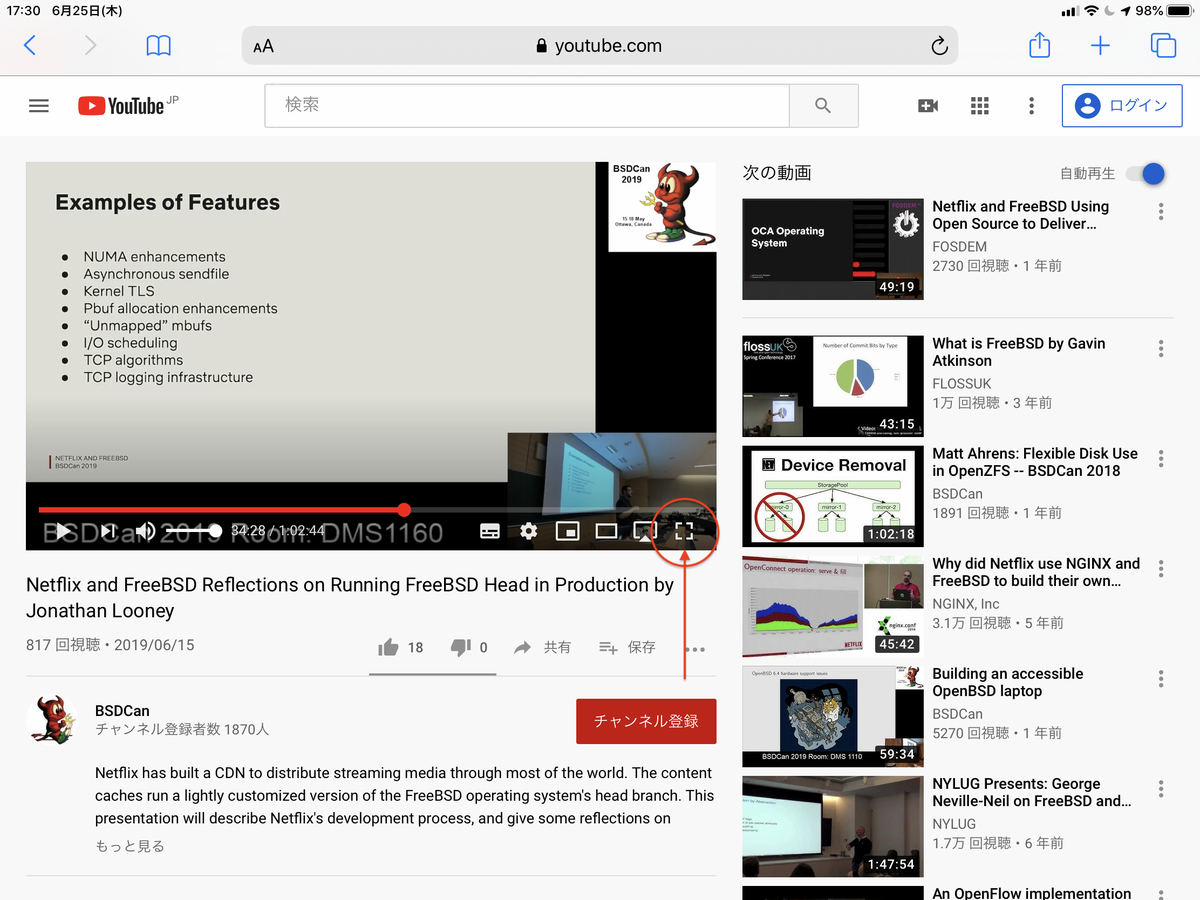Open Device Removal video thumbnail
Viewport: 1200px width, 900px height.
(x=833, y=496)
